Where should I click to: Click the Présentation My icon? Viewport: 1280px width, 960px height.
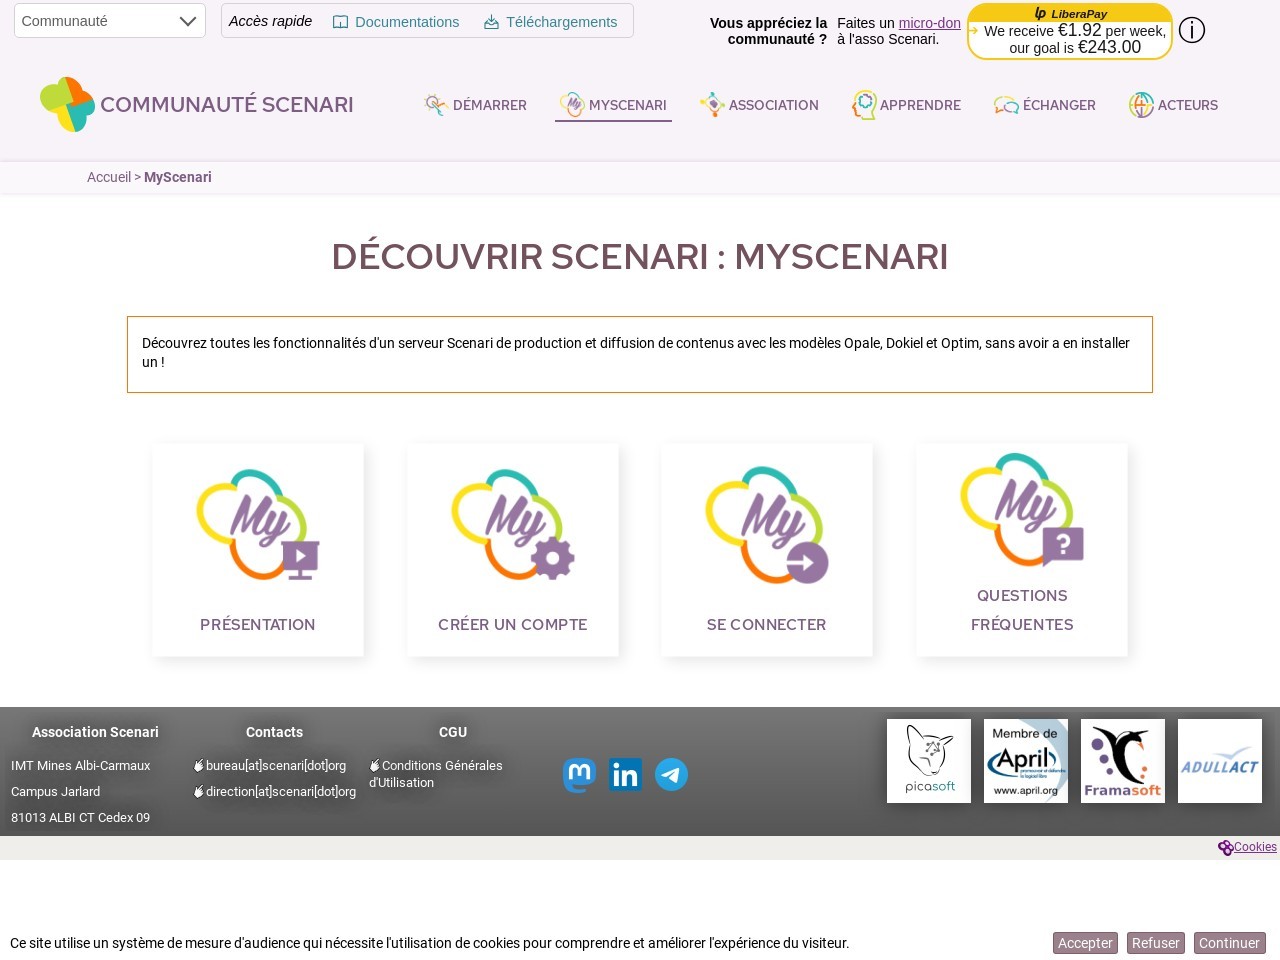coord(258,524)
